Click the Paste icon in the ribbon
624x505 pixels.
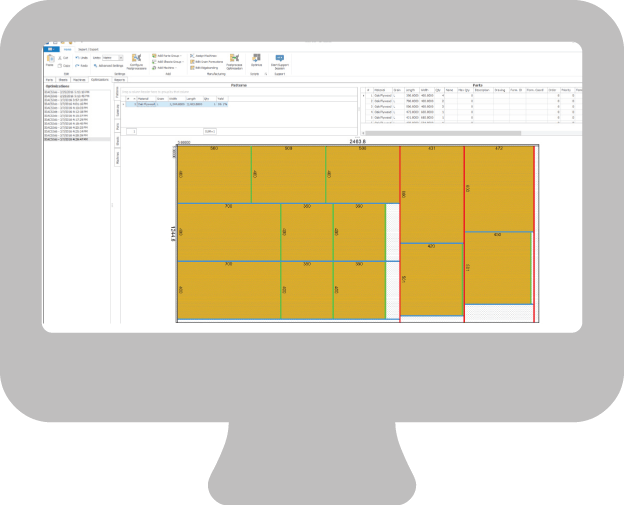tap(49, 60)
